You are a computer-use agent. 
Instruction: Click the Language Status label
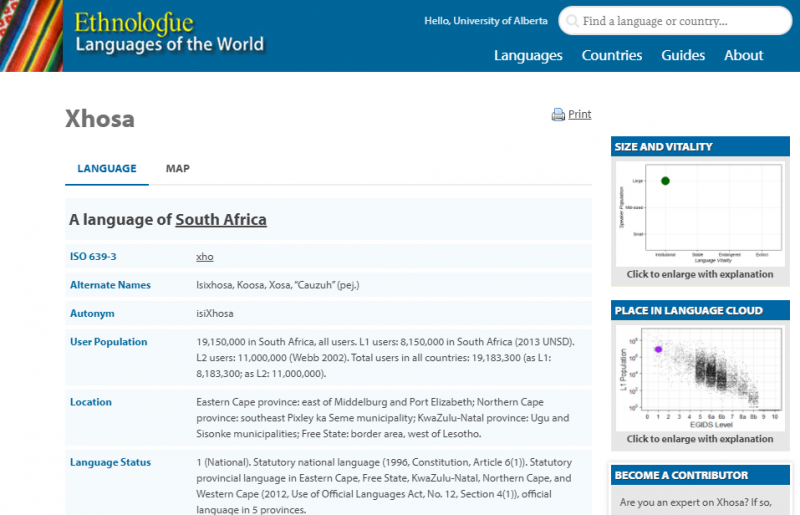click(x=110, y=462)
